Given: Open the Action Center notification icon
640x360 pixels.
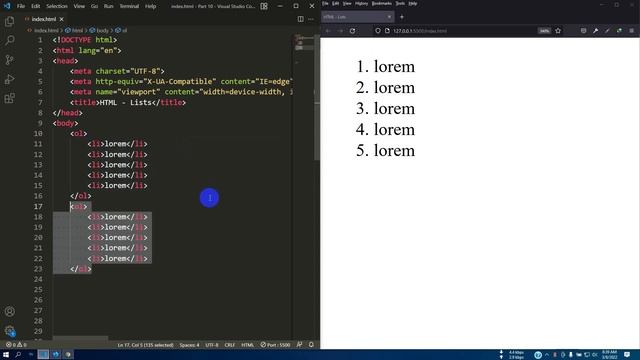Looking at the screenshot, I should click(627, 355).
